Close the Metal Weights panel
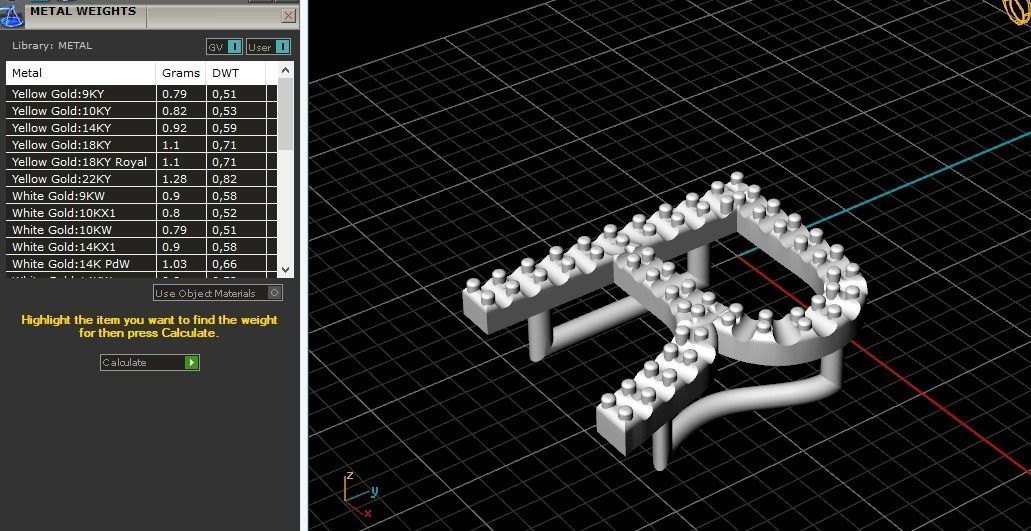The height and width of the screenshot is (531, 1031). pos(289,16)
